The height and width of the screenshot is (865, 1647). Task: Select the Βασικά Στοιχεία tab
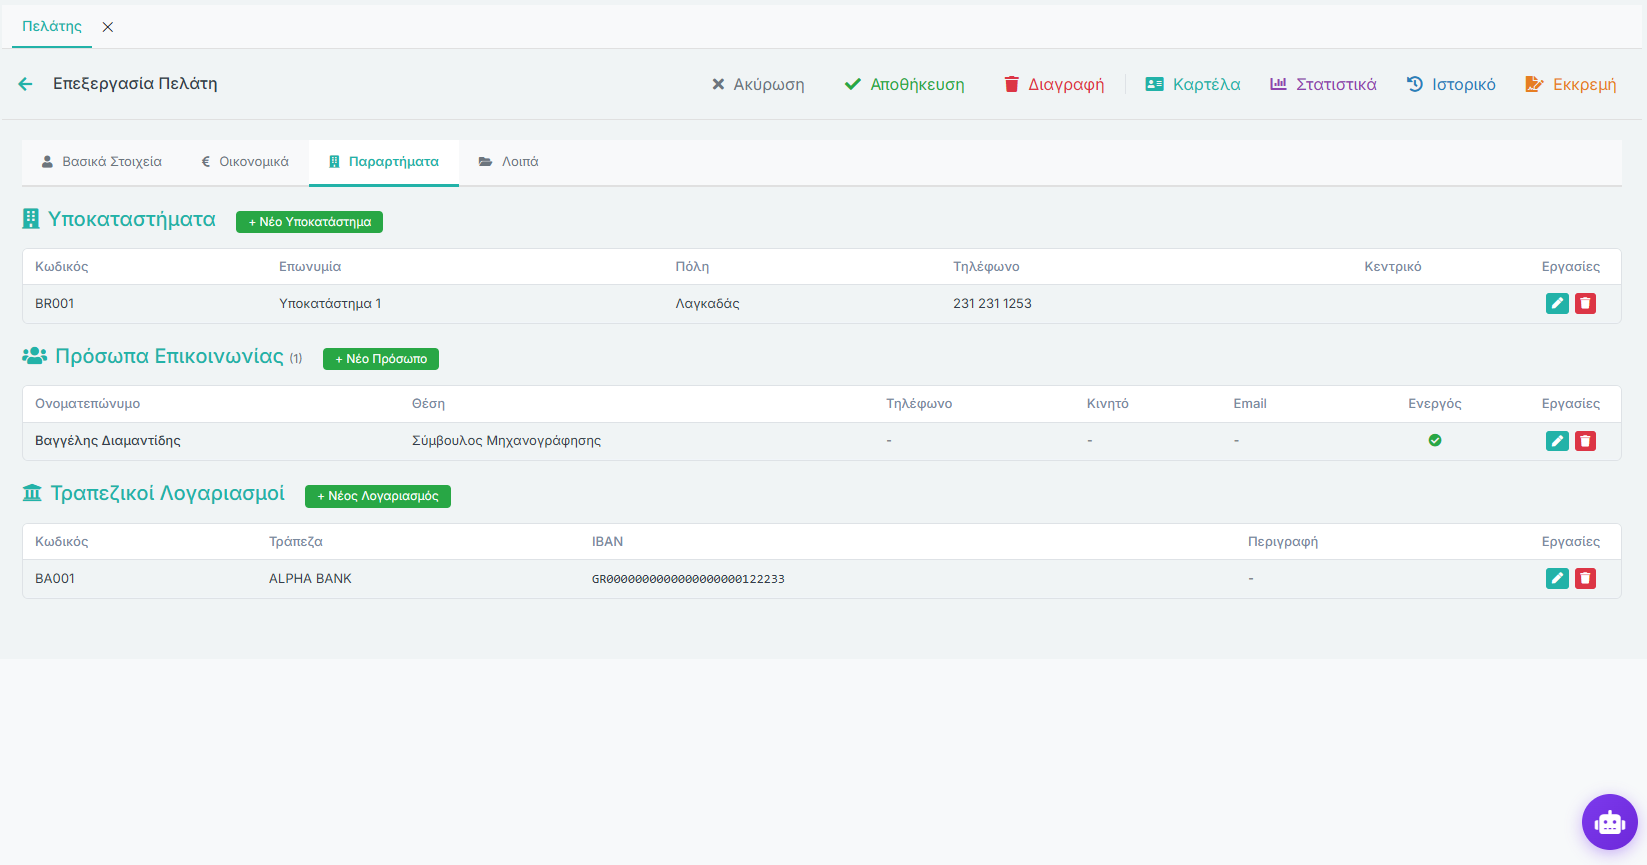click(102, 162)
